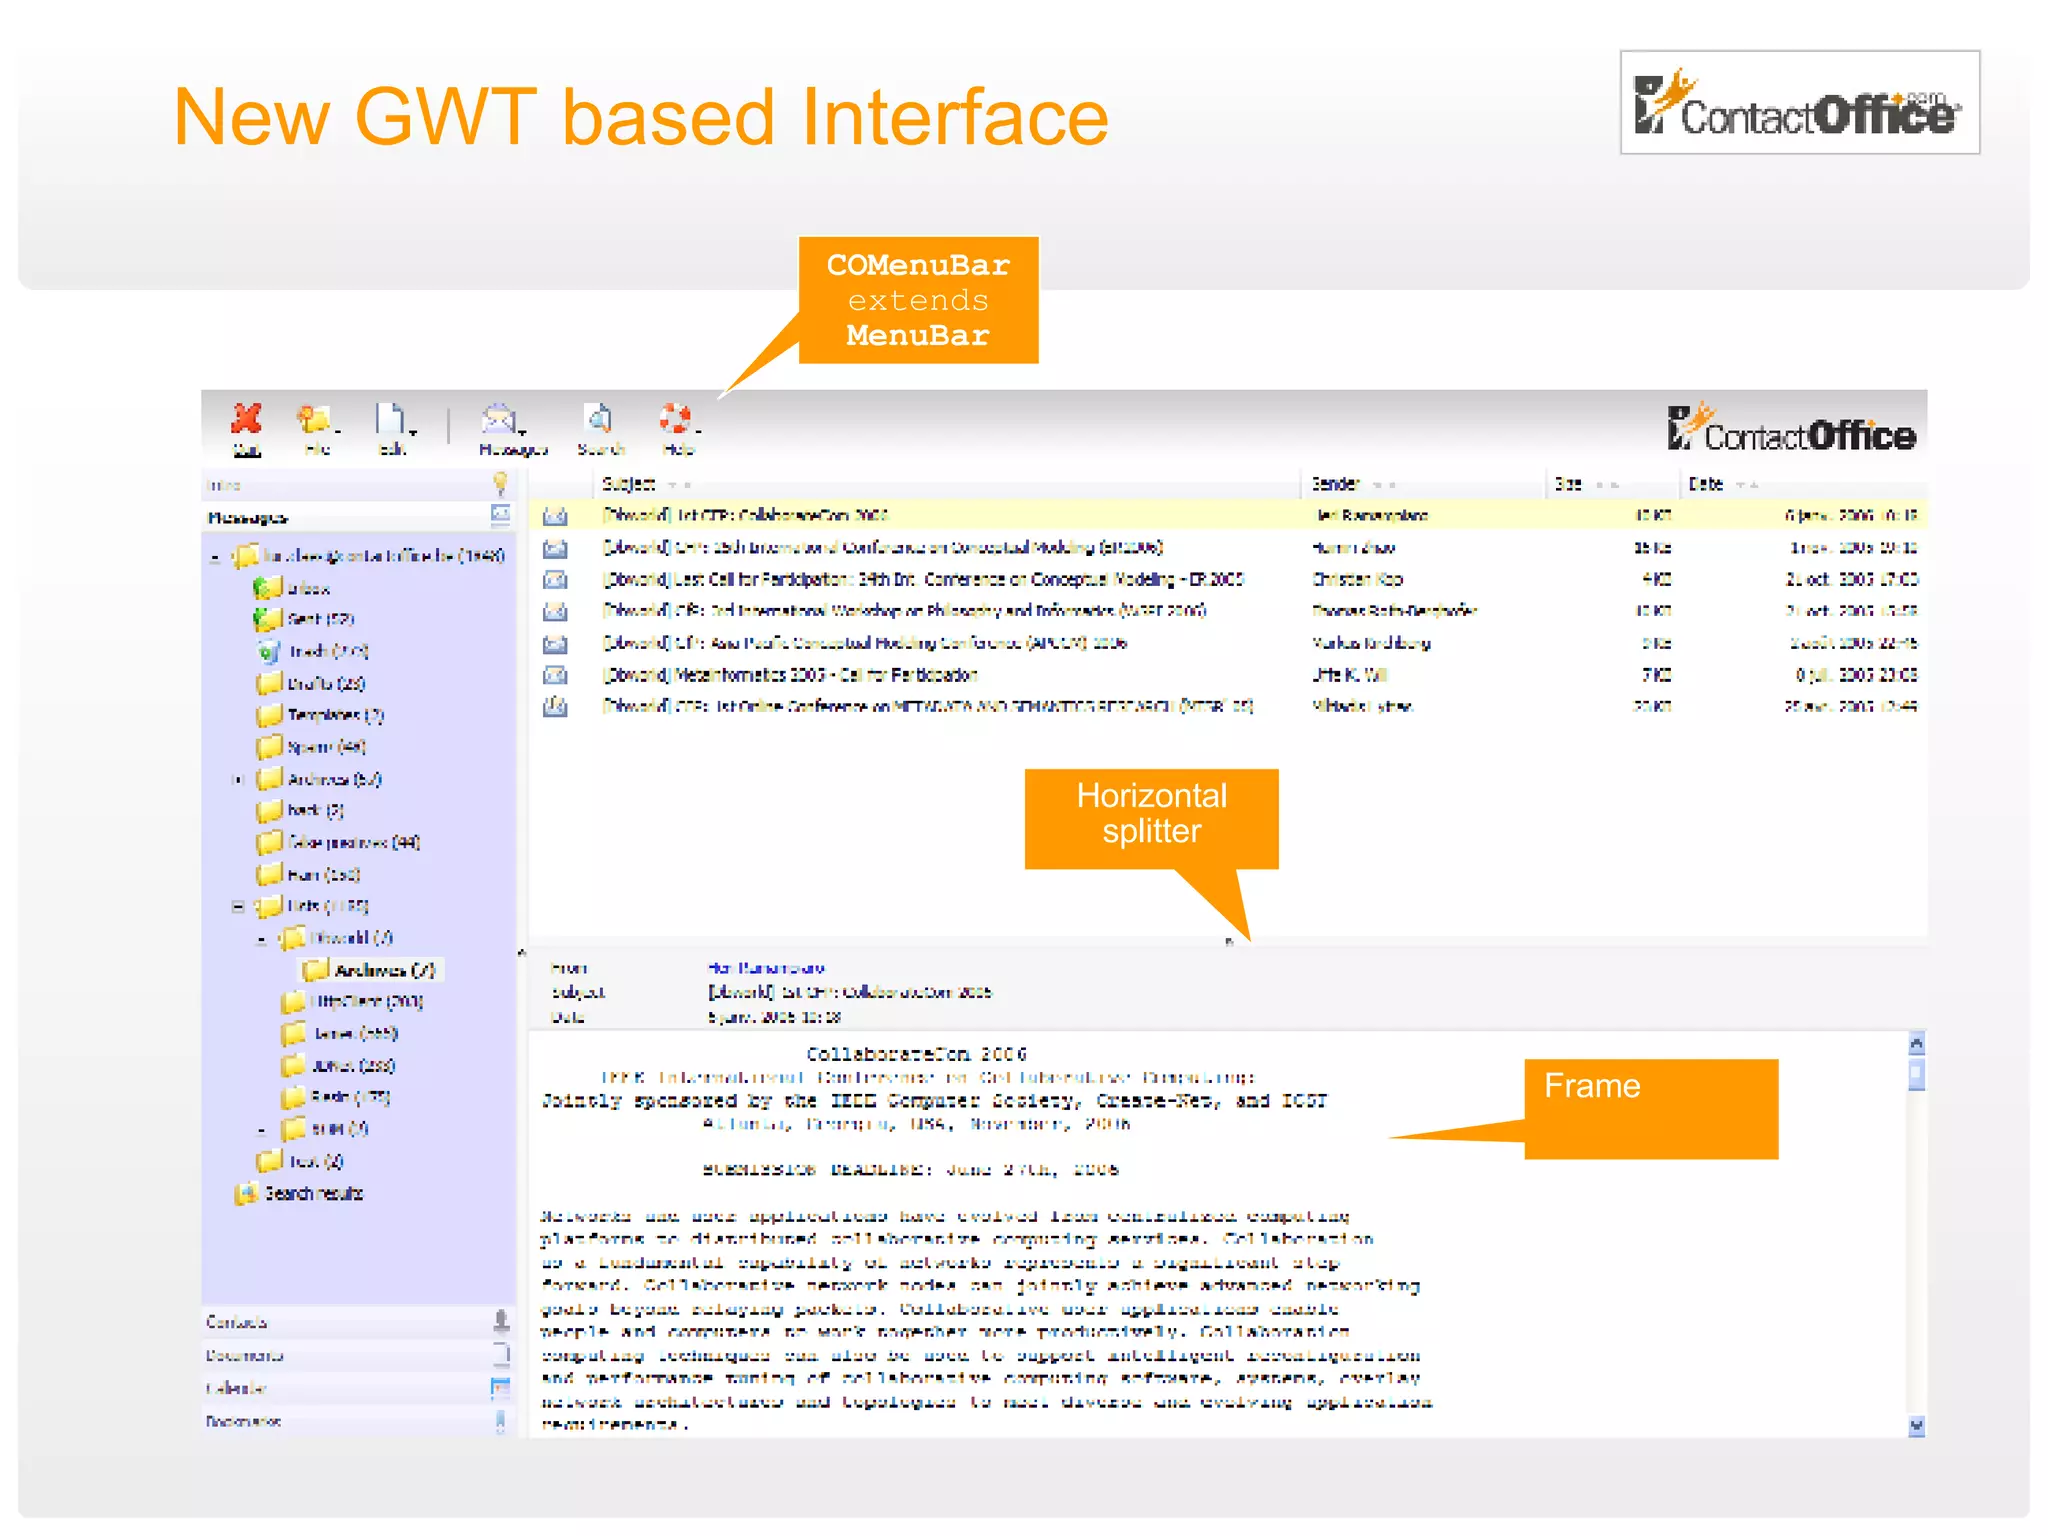This screenshot has width=2048, height=1536.
Task: Open the Contacts panel
Action: [x=358, y=1322]
